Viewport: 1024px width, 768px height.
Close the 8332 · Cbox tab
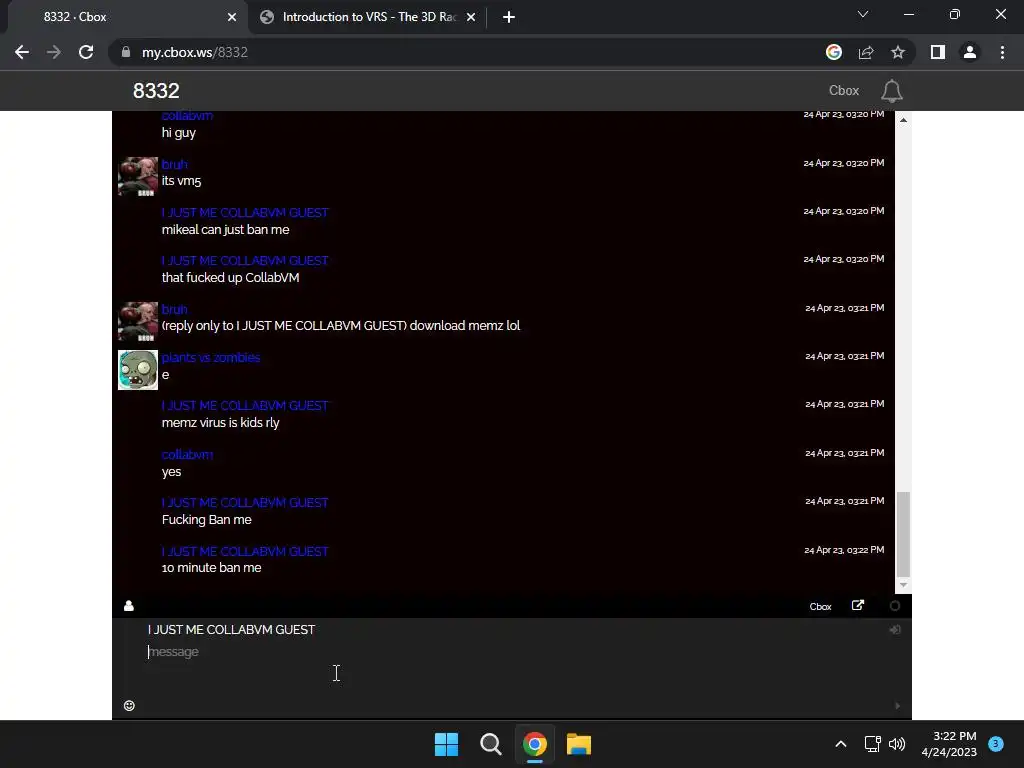tap(232, 17)
